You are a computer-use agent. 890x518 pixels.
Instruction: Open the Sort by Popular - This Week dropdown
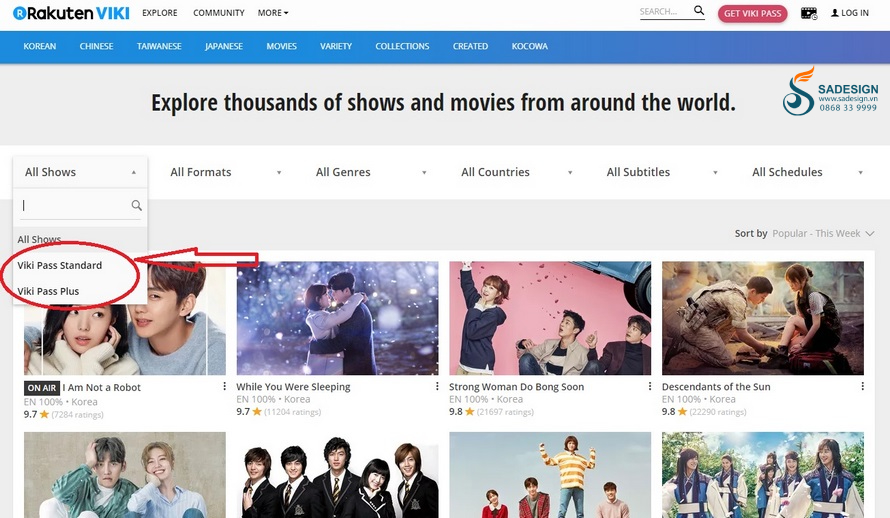[823, 233]
